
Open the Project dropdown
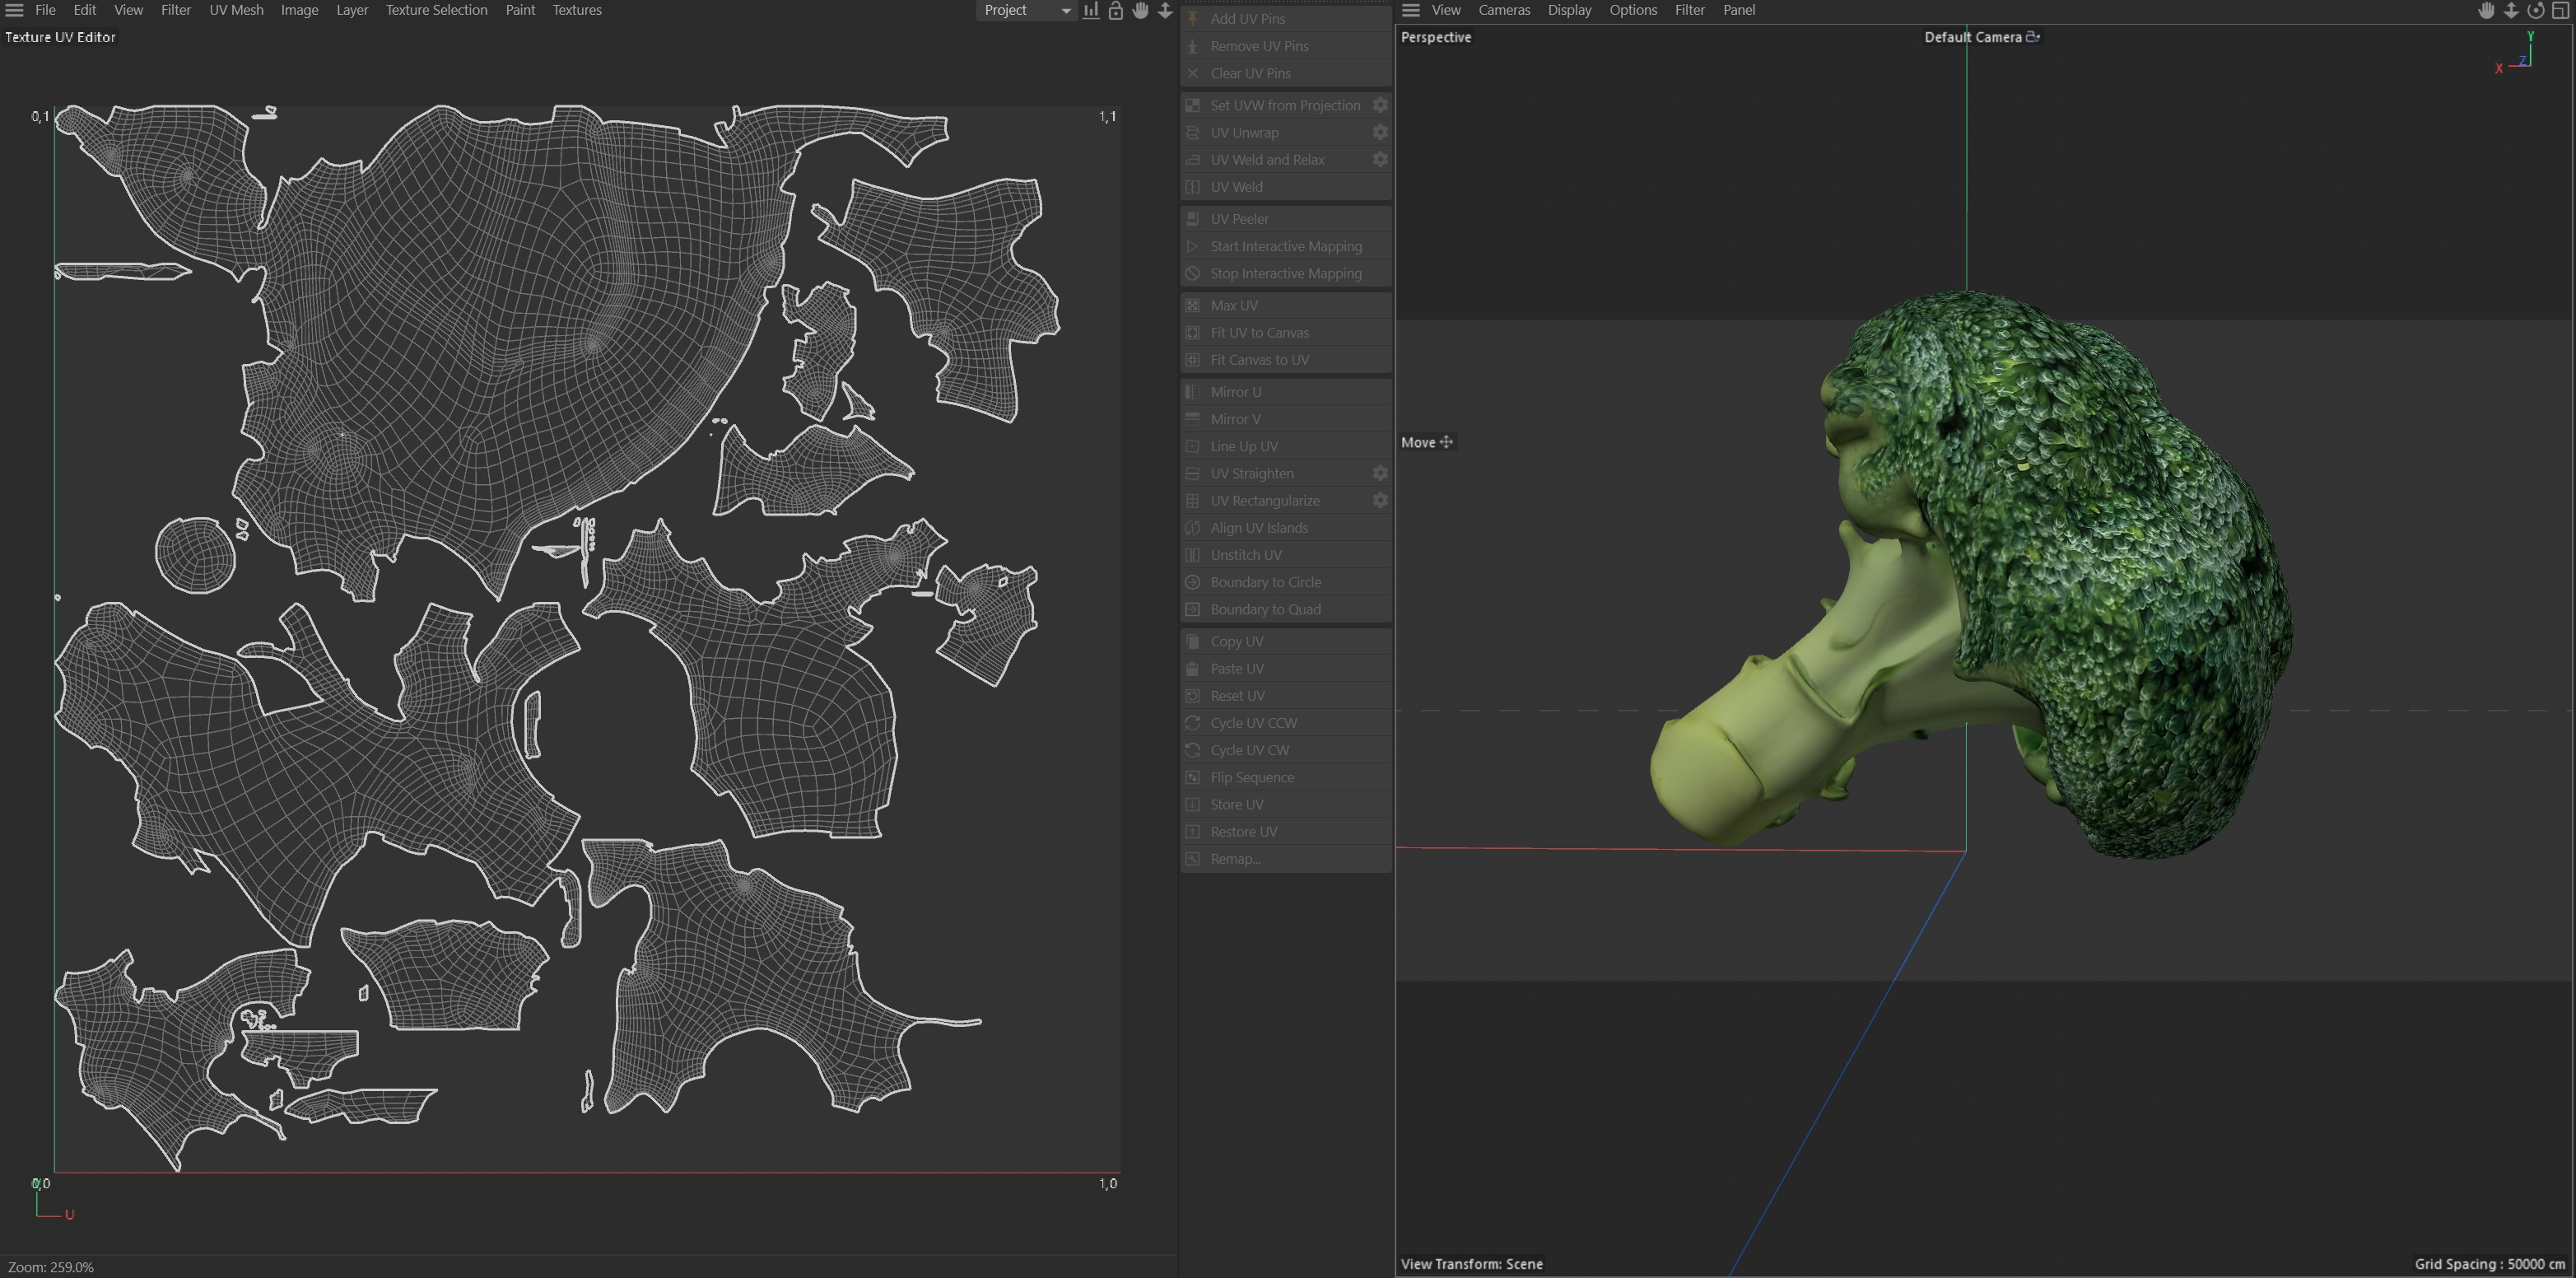pyautogui.click(x=1026, y=10)
